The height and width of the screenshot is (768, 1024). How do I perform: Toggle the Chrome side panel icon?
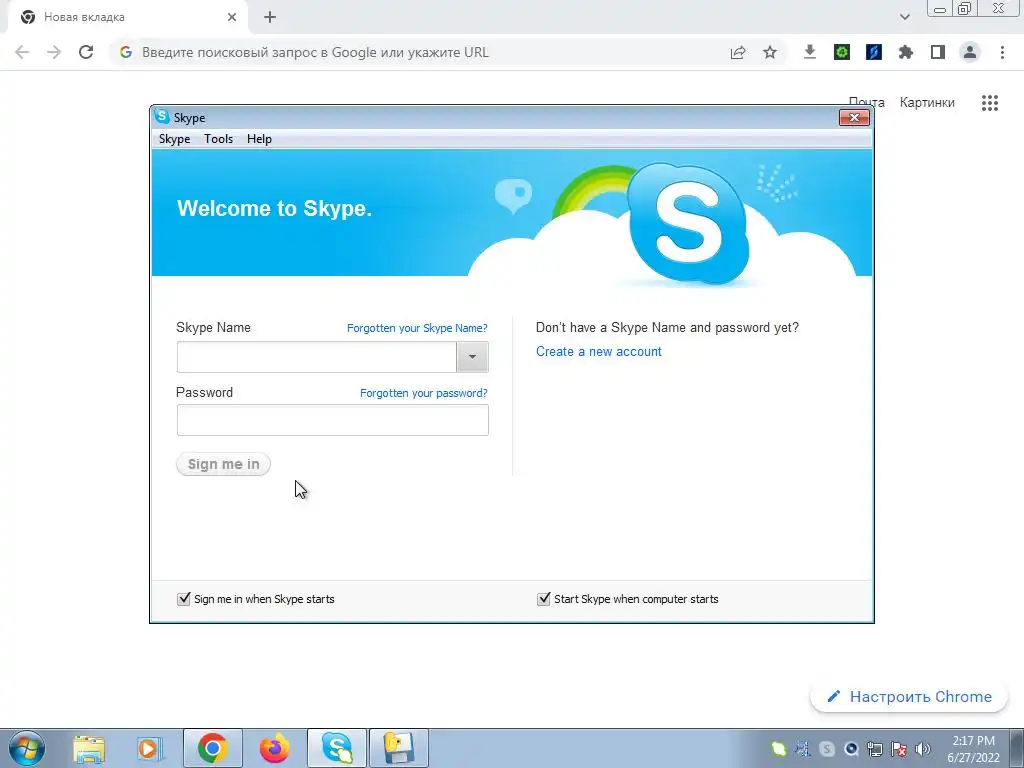(x=938, y=52)
